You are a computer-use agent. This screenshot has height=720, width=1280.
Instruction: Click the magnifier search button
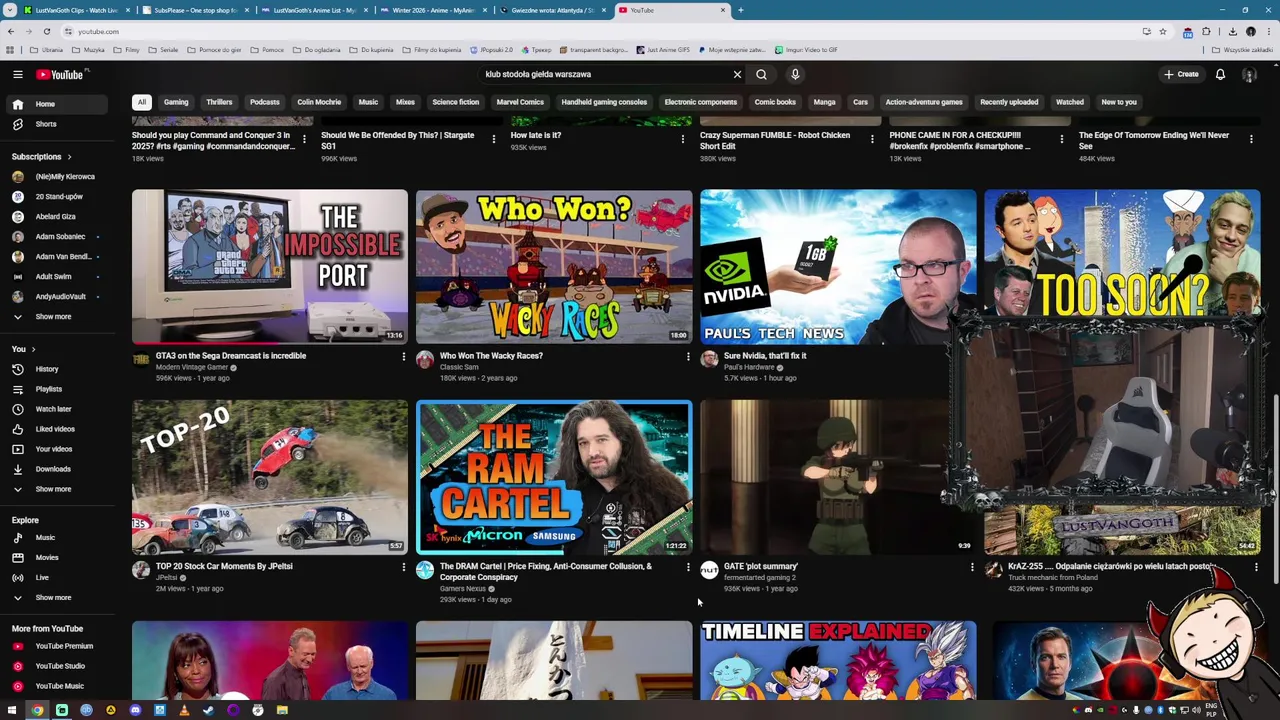click(x=761, y=74)
